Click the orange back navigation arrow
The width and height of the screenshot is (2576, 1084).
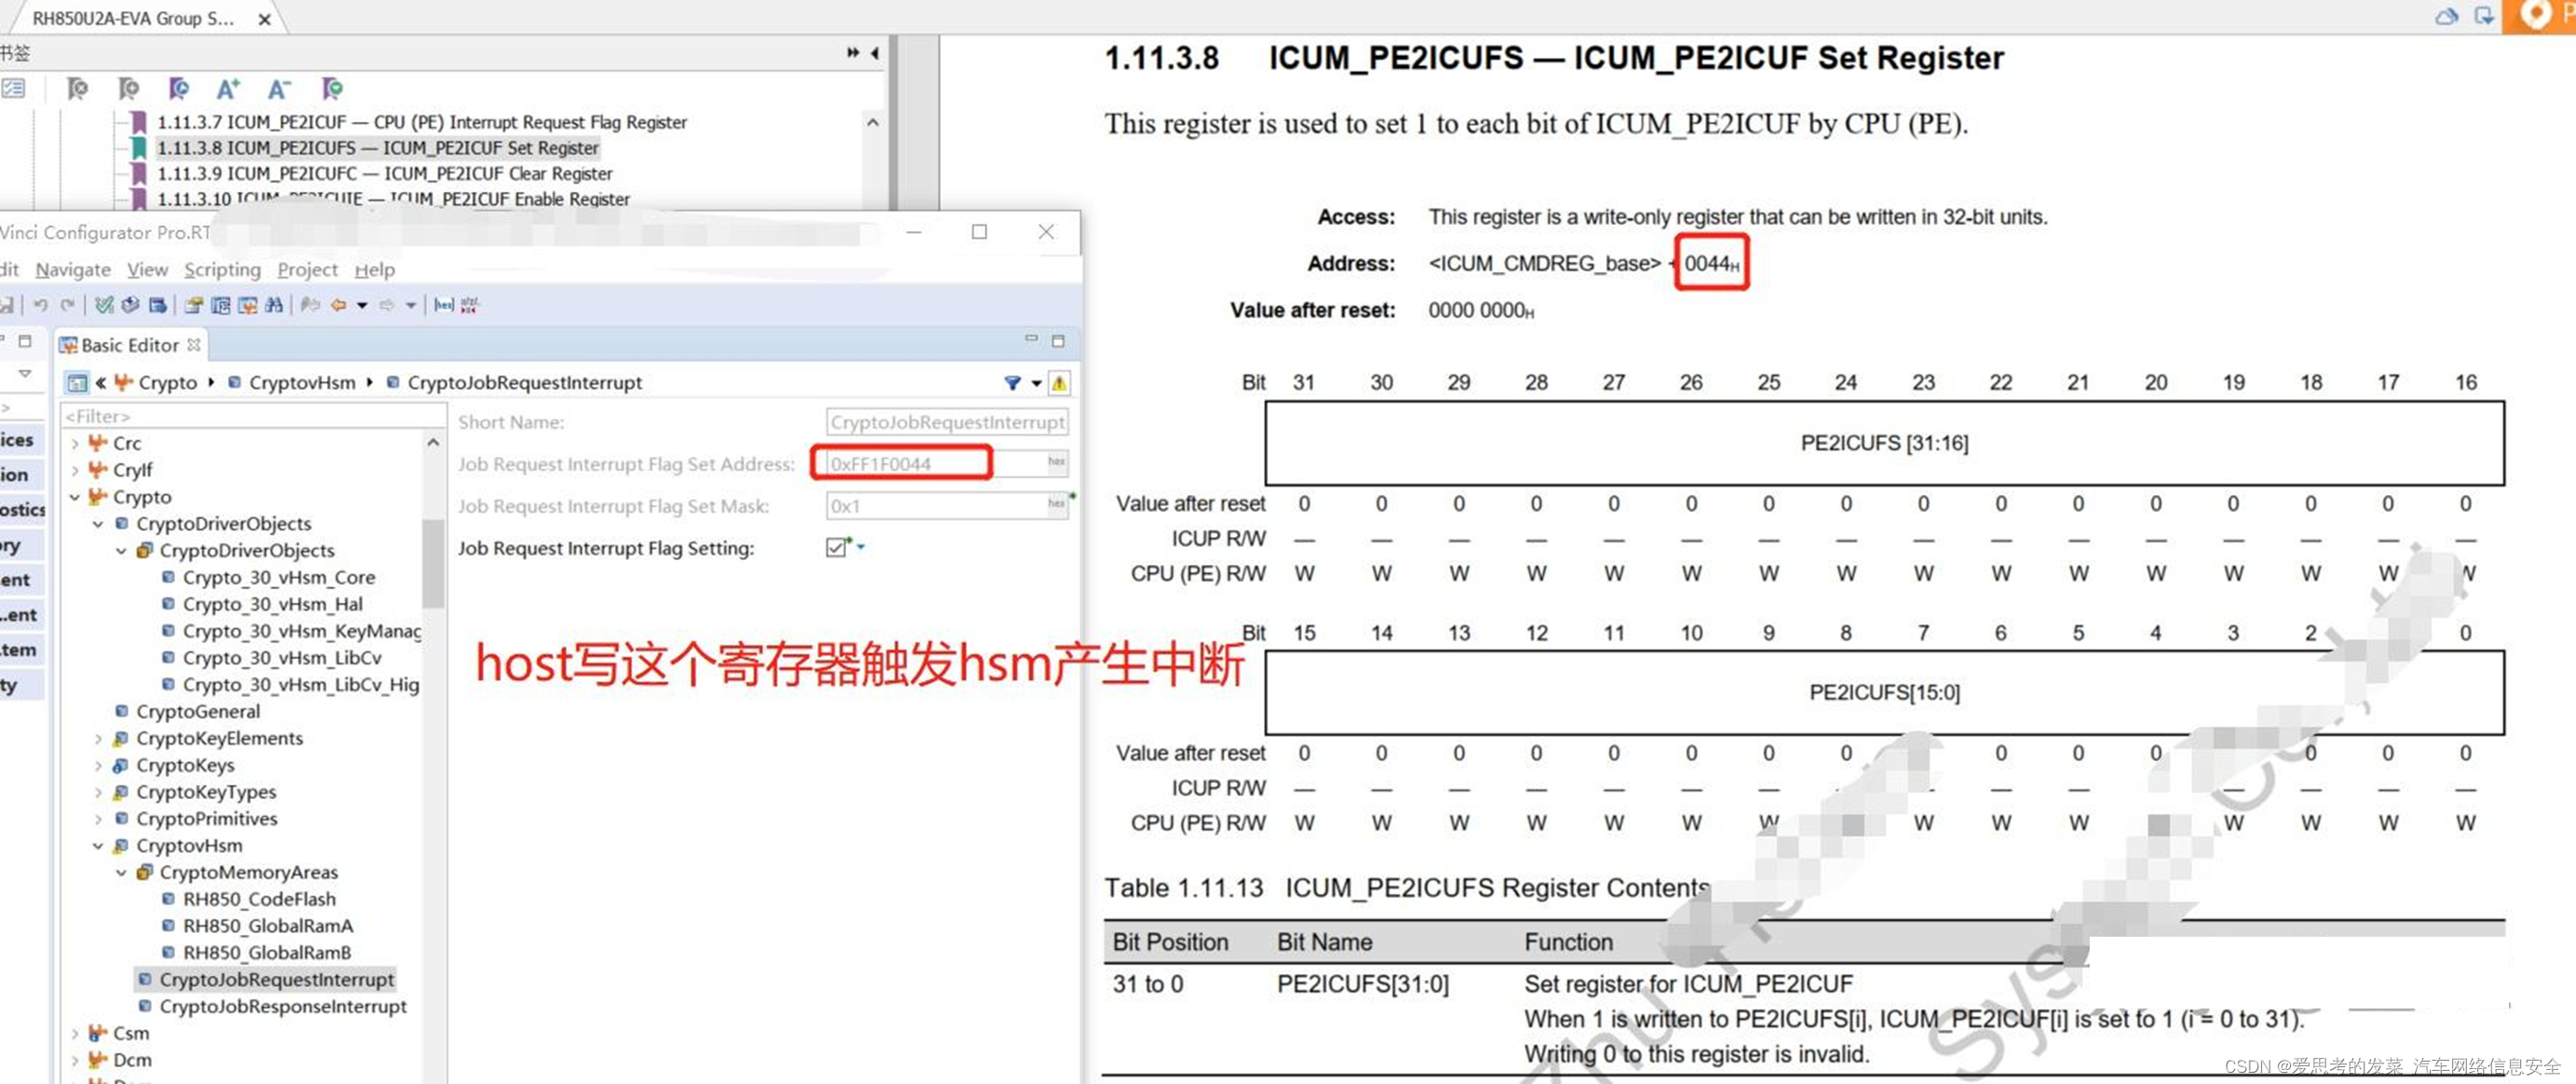click(339, 305)
